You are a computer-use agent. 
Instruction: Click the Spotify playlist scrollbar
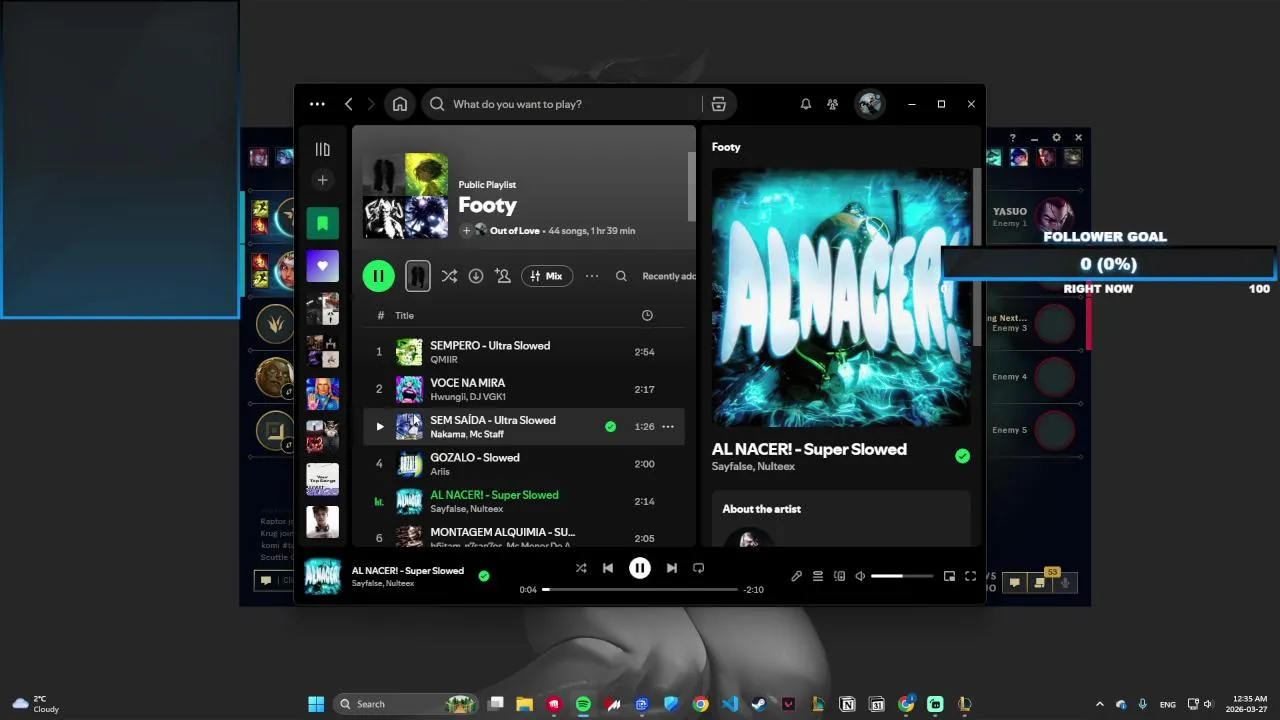coord(690,186)
